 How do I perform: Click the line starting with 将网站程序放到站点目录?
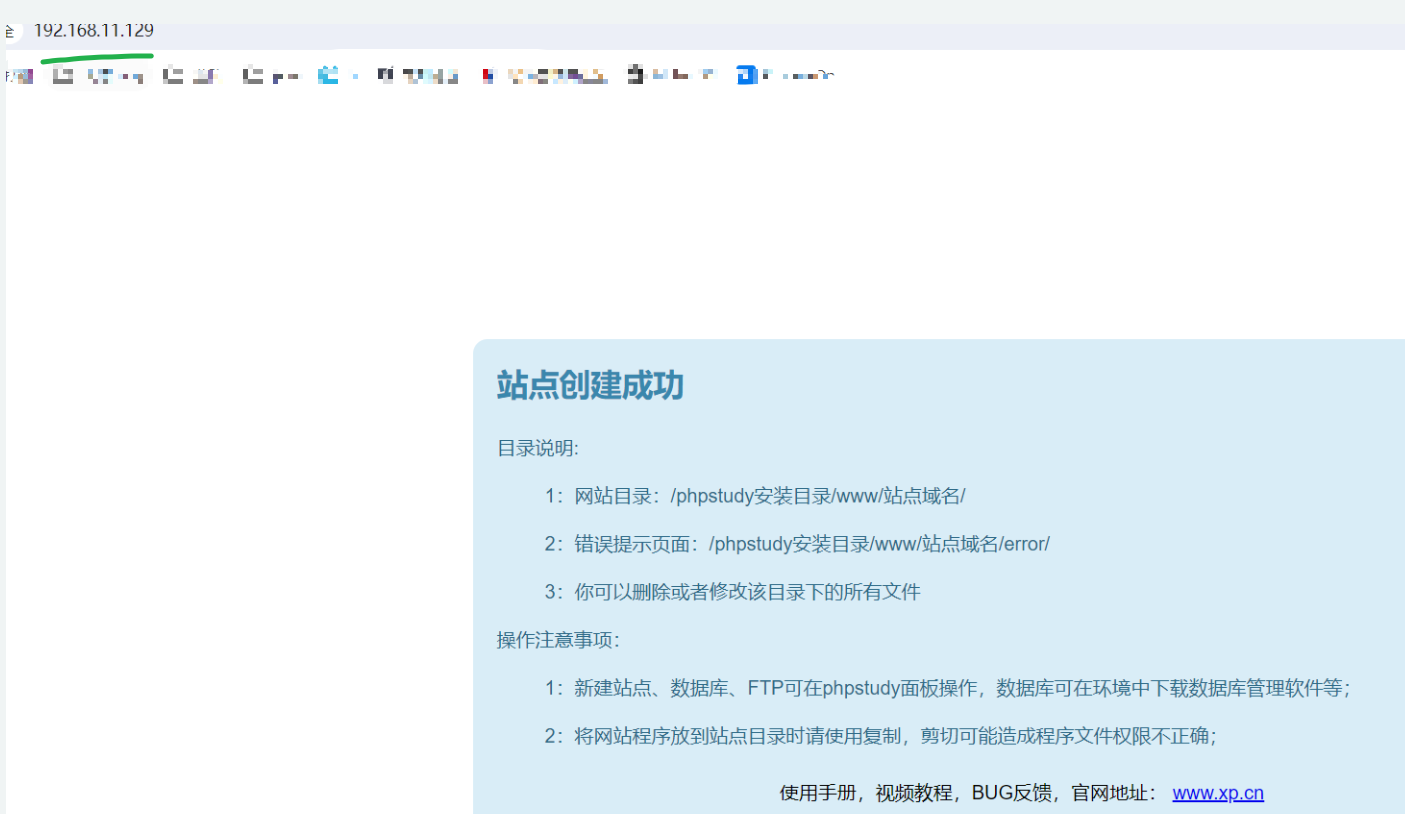[879, 736]
